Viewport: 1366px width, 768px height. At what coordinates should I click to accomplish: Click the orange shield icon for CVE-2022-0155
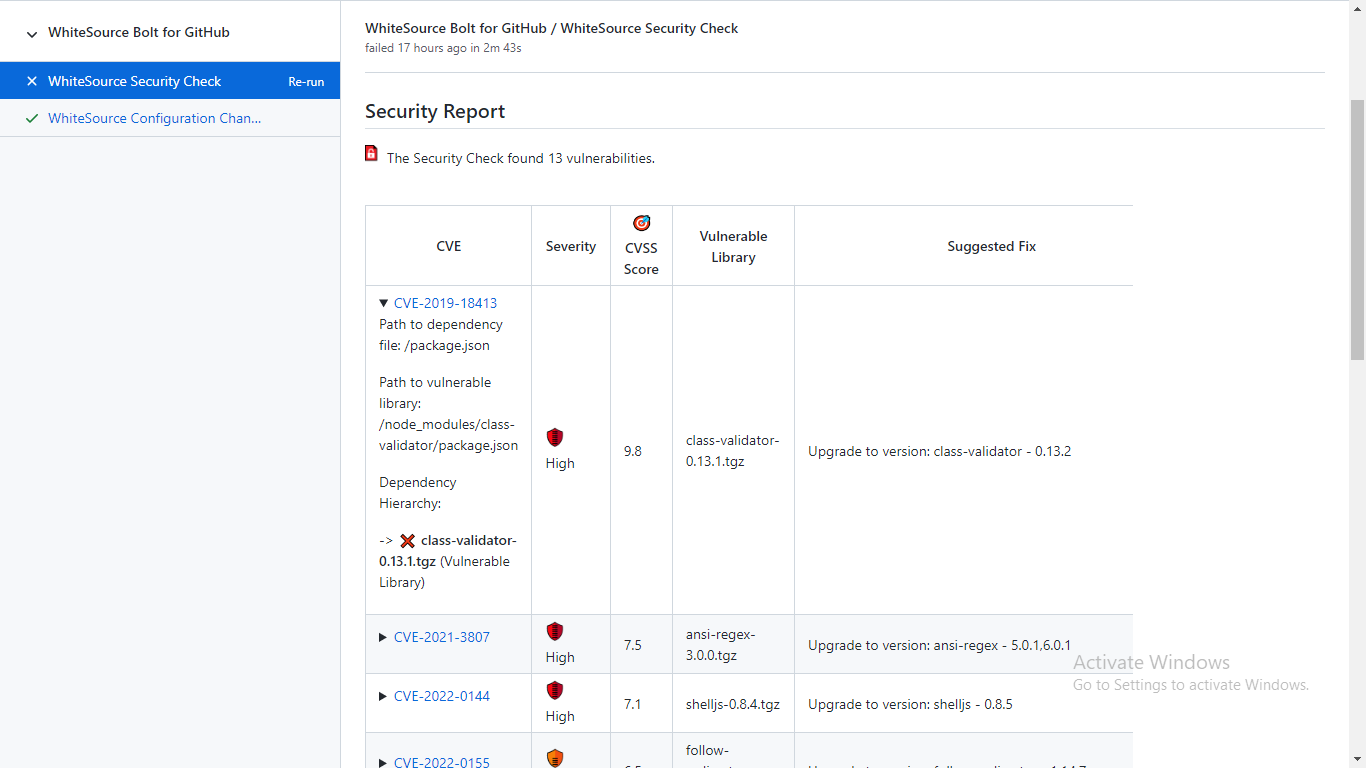pos(555,758)
